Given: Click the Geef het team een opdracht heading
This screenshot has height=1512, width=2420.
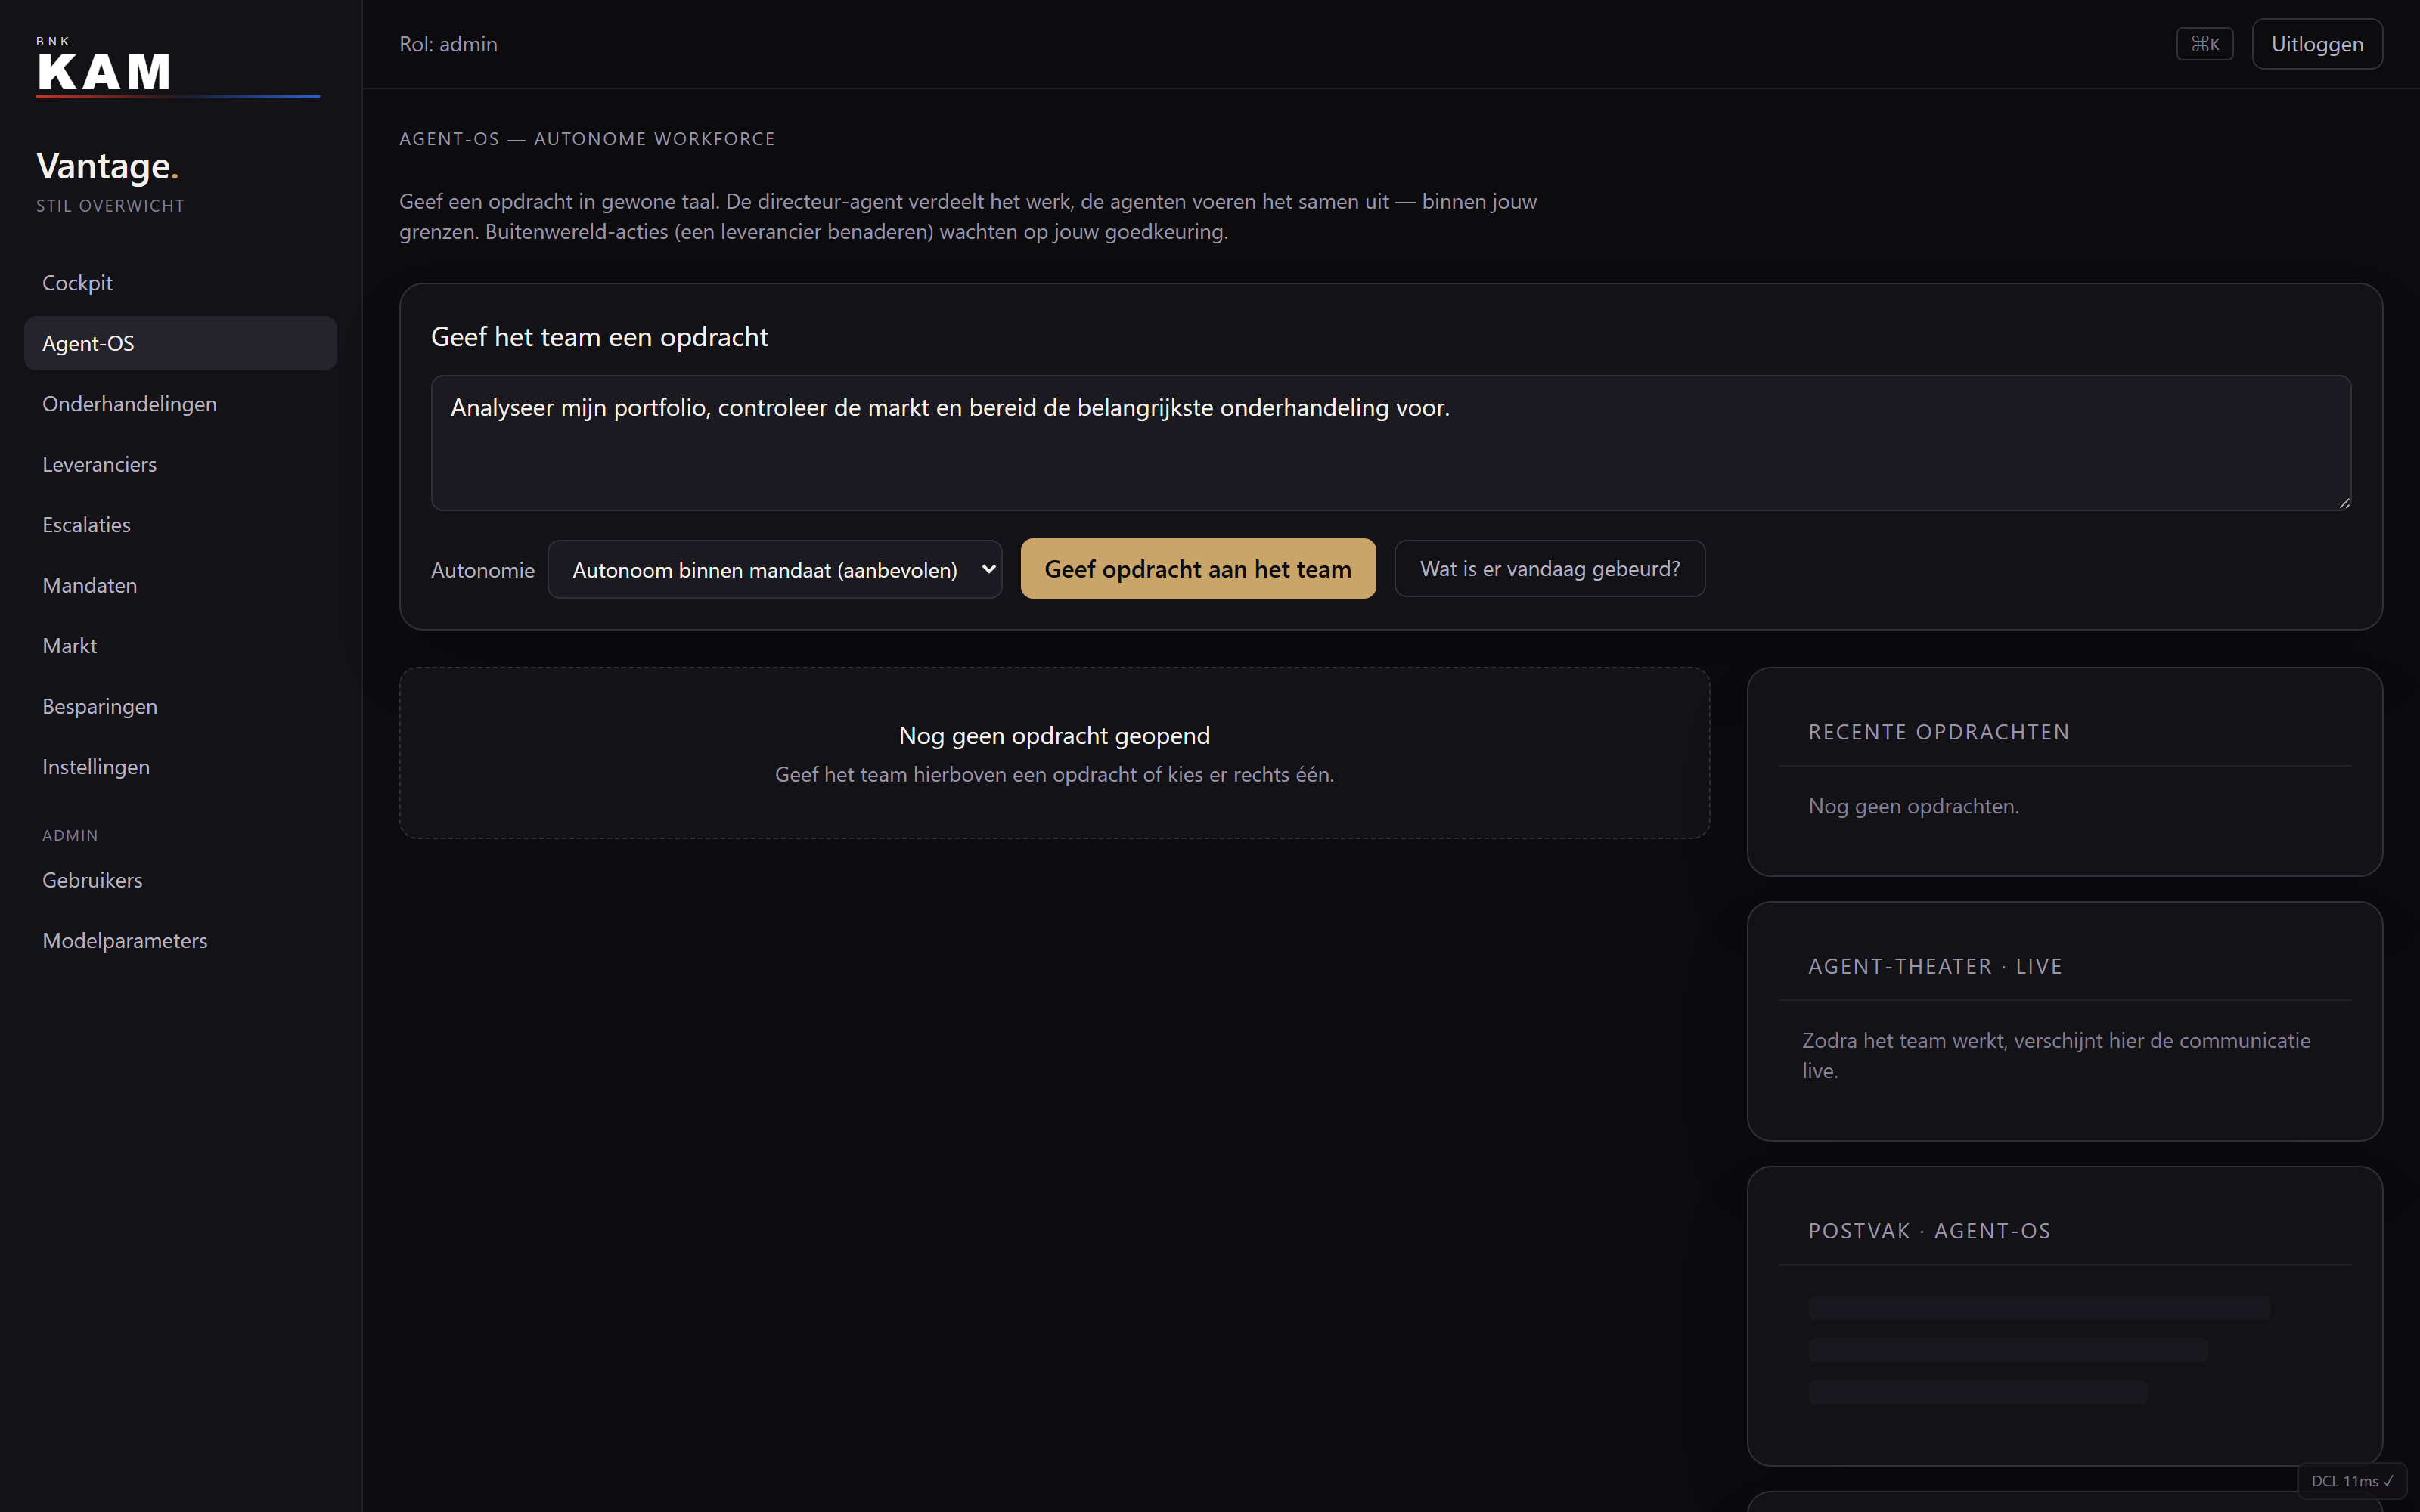Looking at the screenshot, I should tap(599, 337).
